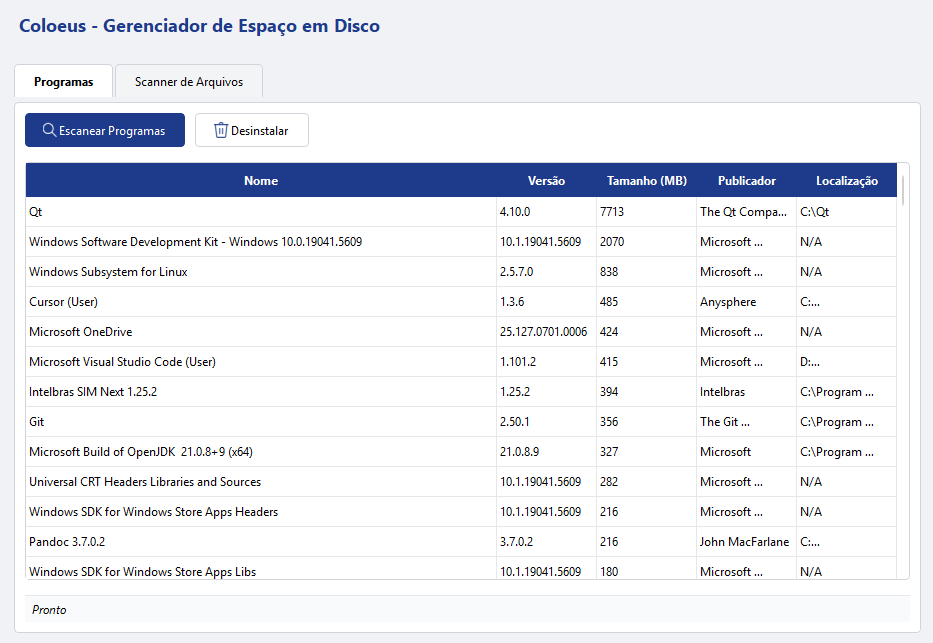Select Windows SDK for Windows Store Apps Libs
The width and height of the screenshot is (933, 643).
click(461, 568)
